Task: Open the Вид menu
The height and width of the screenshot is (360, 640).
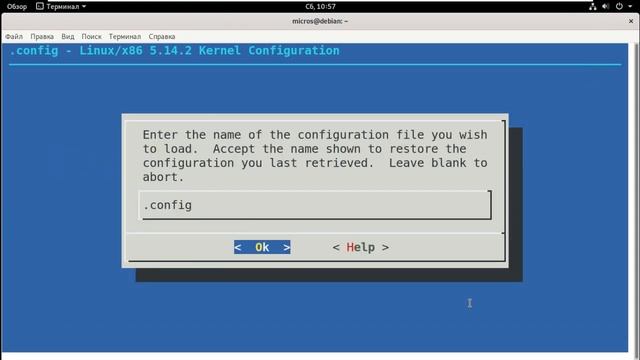Action: pos(68,36)
